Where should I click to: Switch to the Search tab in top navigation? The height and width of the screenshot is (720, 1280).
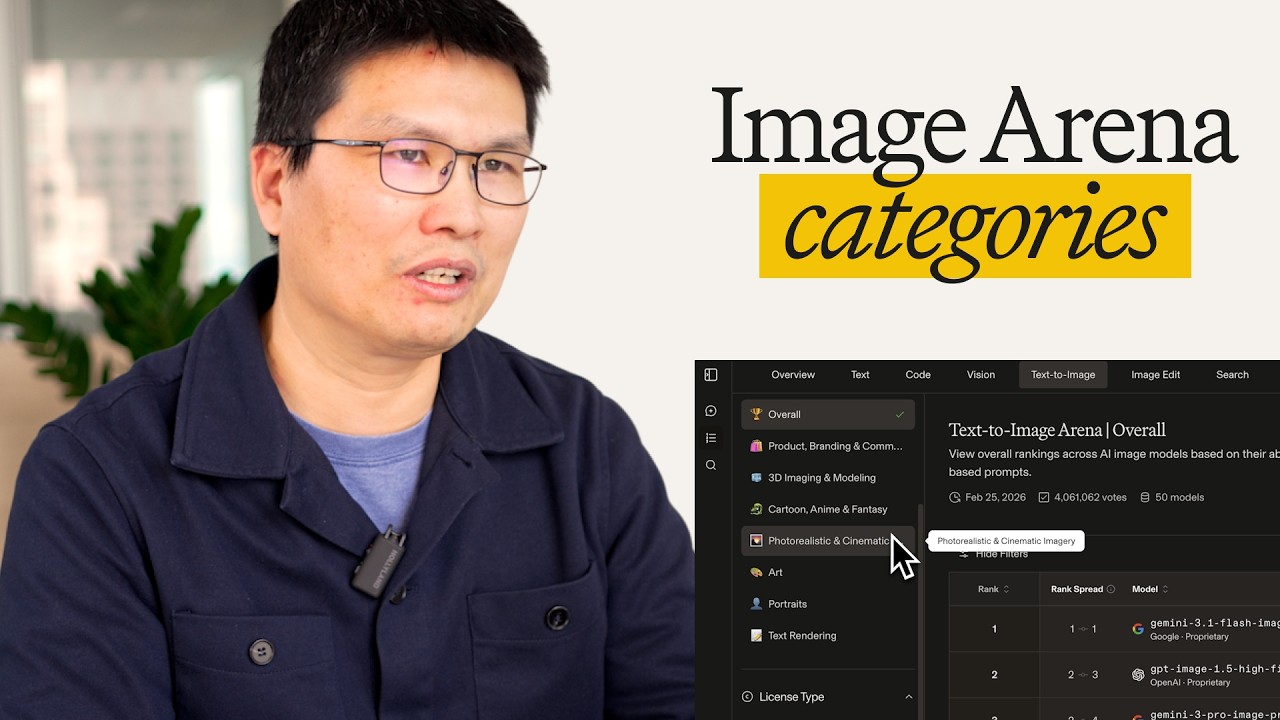coord(1232,375)
